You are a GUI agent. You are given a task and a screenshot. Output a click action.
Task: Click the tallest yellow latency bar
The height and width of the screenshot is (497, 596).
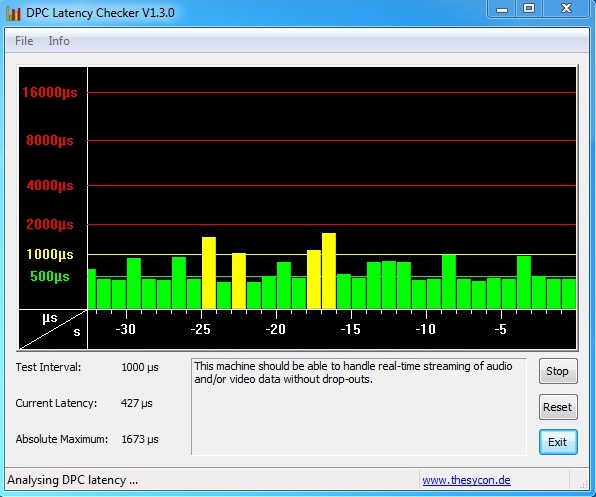pos(329,271)
